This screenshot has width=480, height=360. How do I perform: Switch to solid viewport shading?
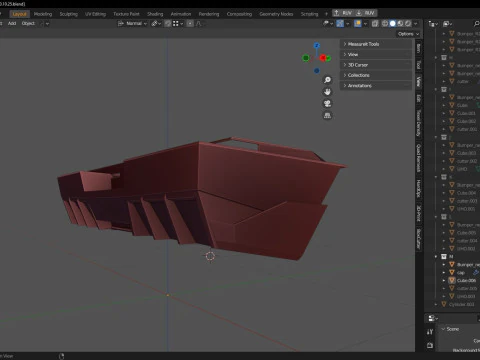coord(393,24)
